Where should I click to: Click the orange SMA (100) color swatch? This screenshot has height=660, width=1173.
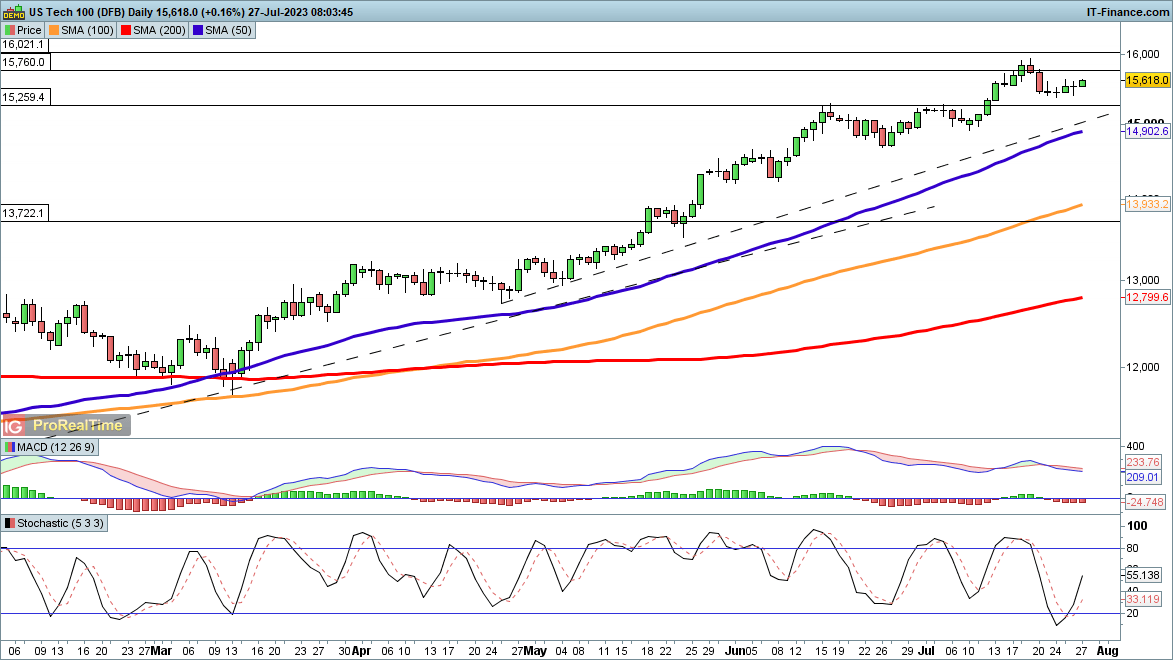tap(54, 30)
